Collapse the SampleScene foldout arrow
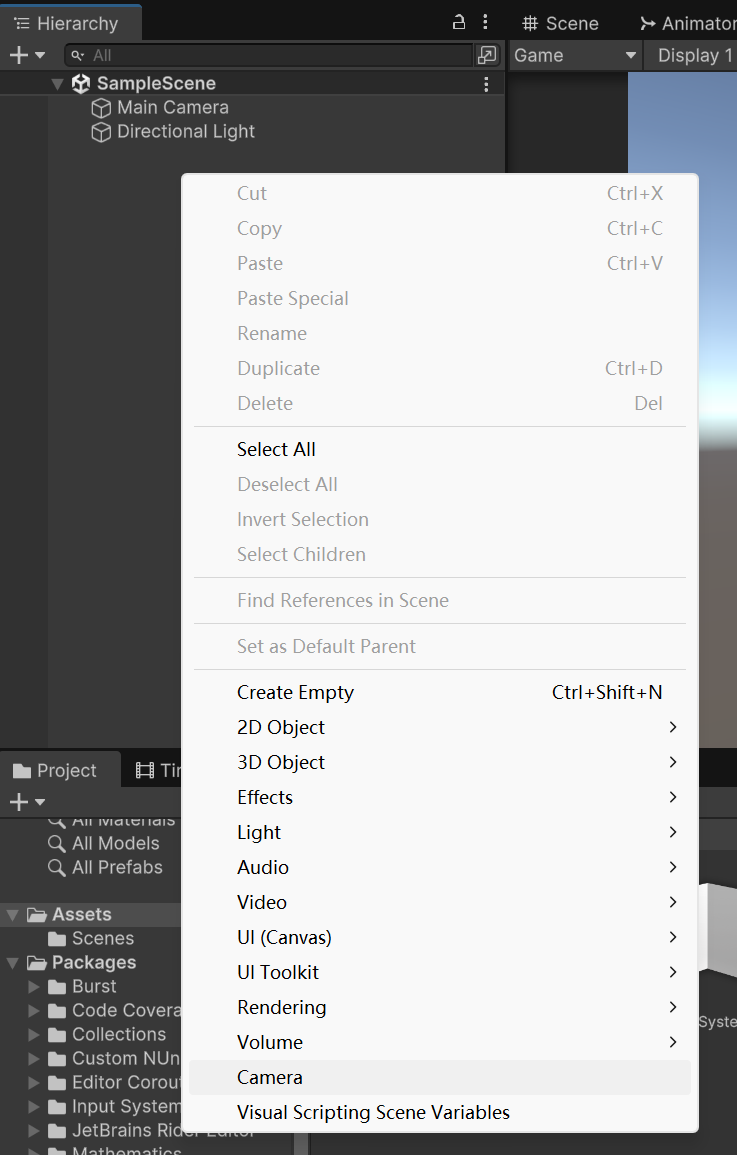737x1155 pixels. click(57, 84)
